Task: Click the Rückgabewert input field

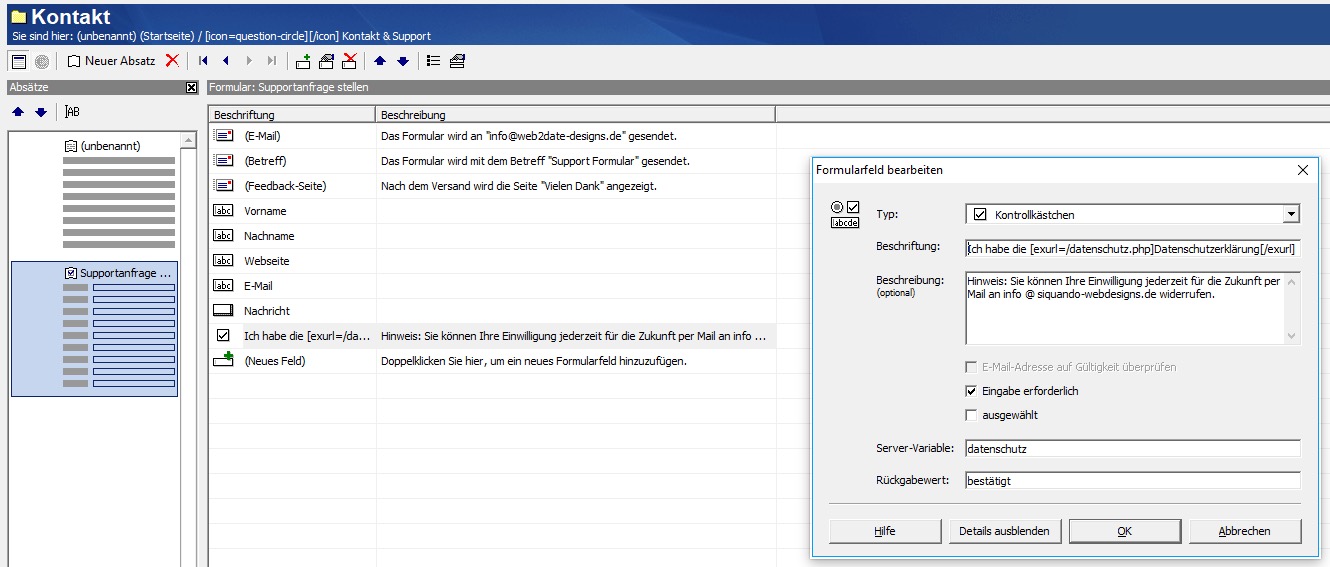Action: pos(1133,481)
